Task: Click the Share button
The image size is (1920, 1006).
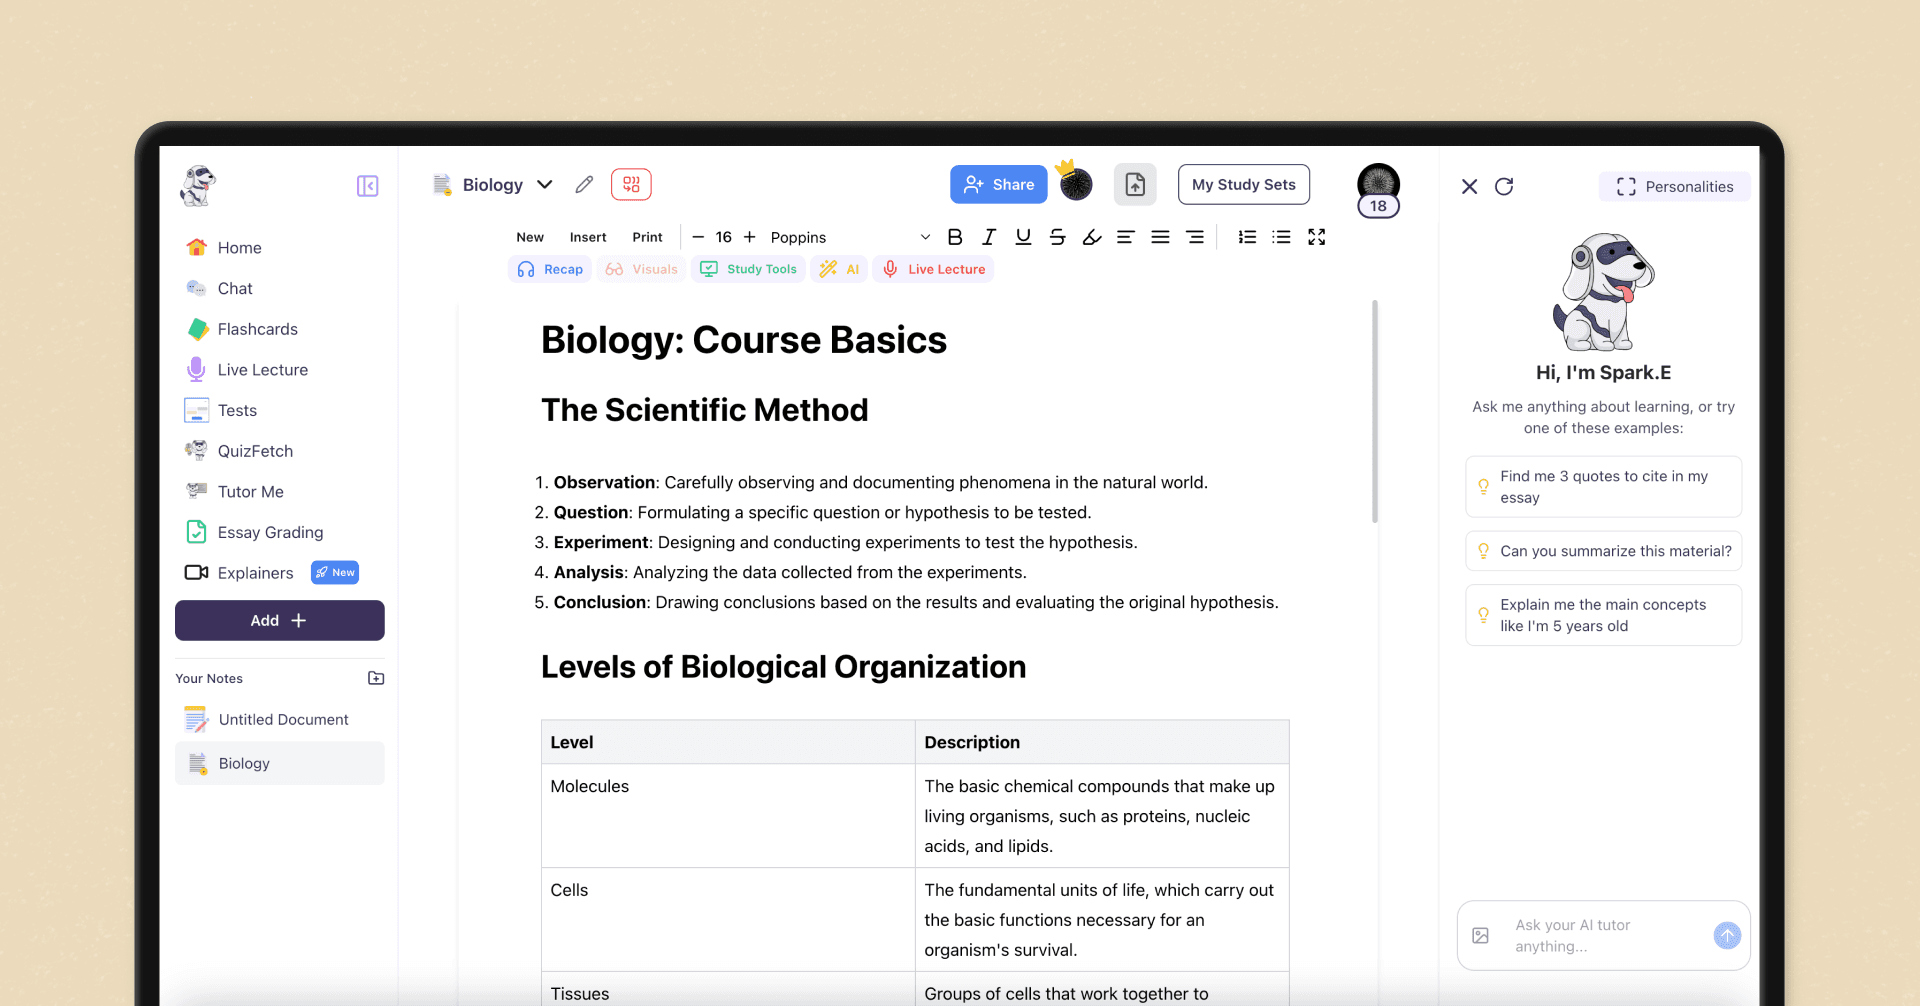Action: click(998, 184)
